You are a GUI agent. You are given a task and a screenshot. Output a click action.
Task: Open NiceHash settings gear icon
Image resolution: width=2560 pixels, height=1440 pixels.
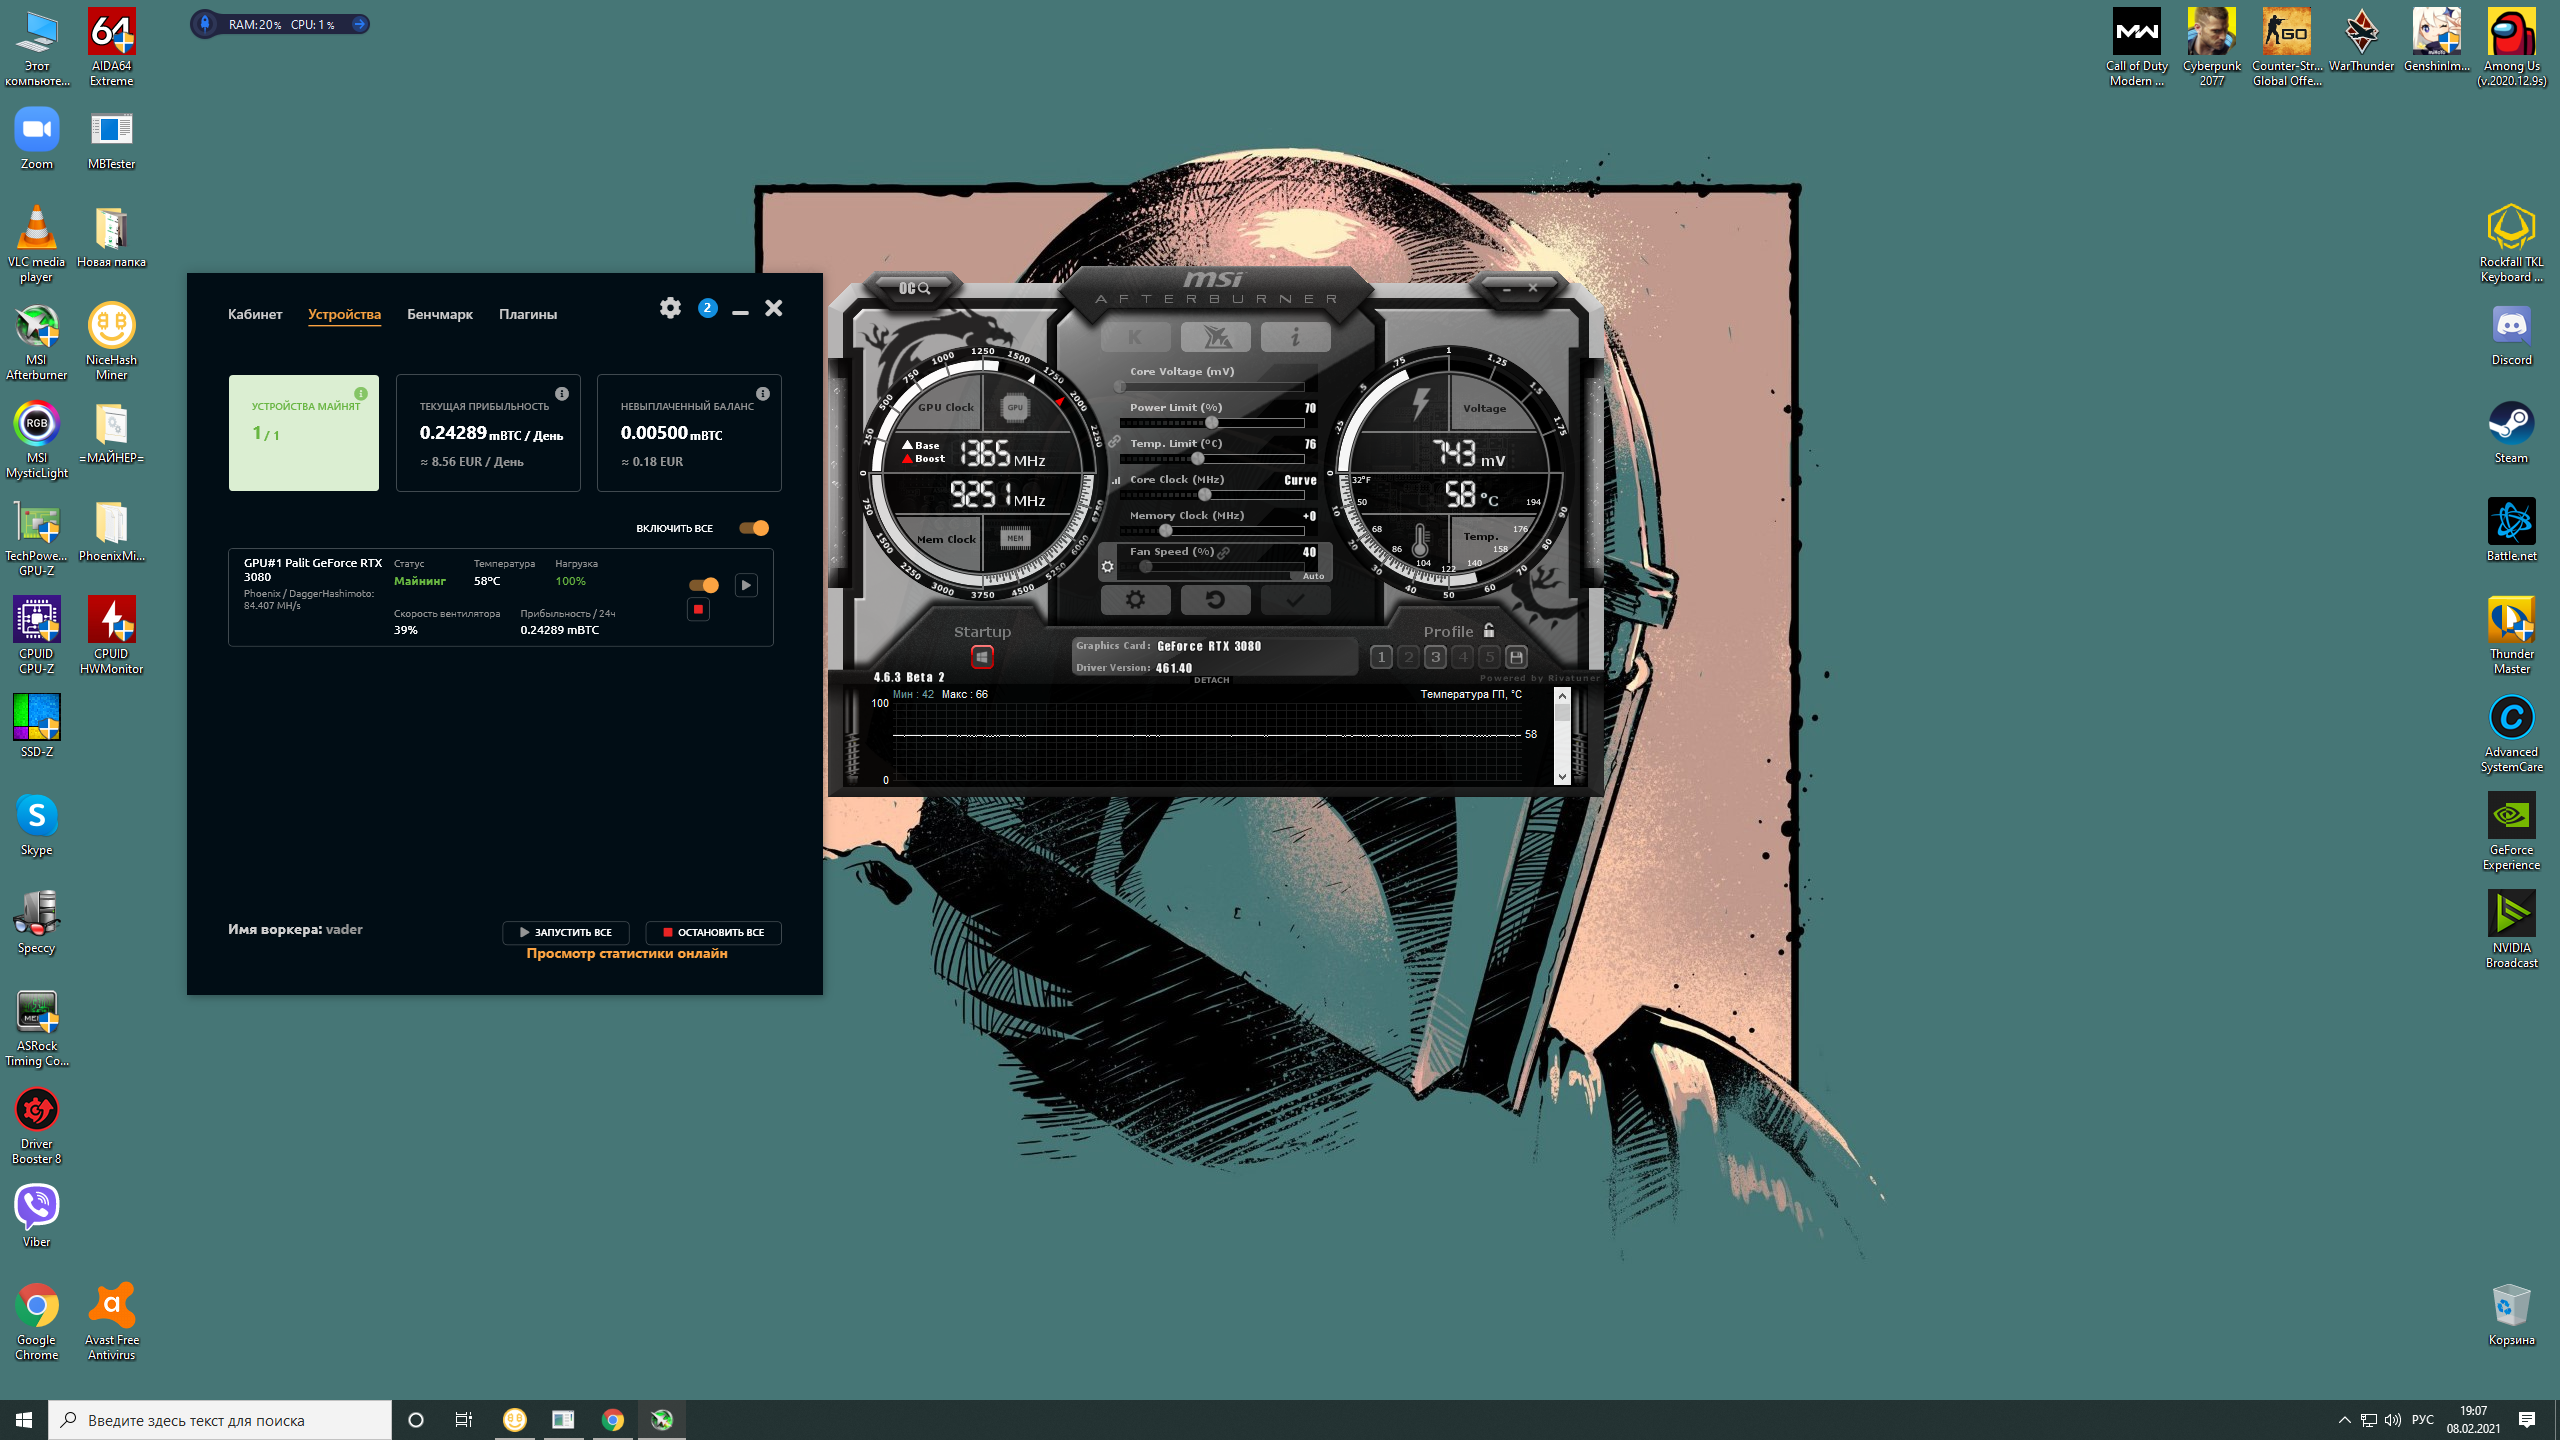point(670,308)
